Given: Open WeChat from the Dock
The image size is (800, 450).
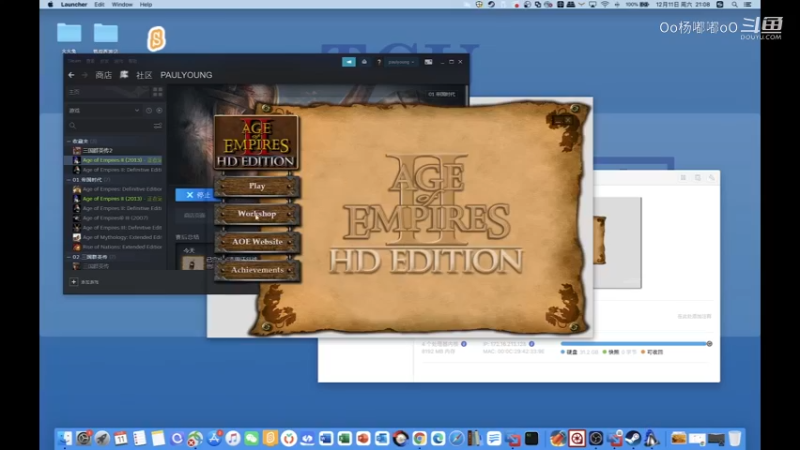Looking at the screenshot, I should [252, 438].
